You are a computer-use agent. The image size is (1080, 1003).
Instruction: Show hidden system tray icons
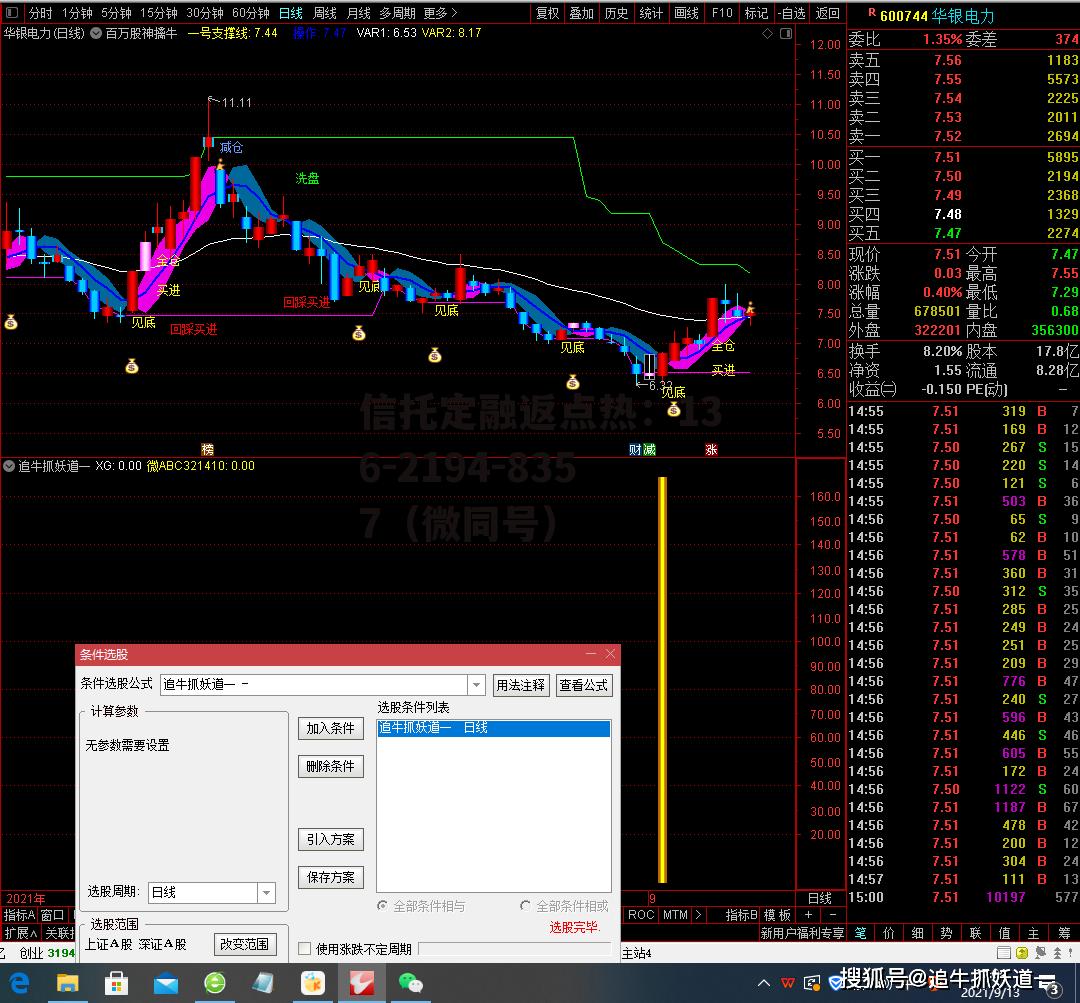(x=764, y=983)
